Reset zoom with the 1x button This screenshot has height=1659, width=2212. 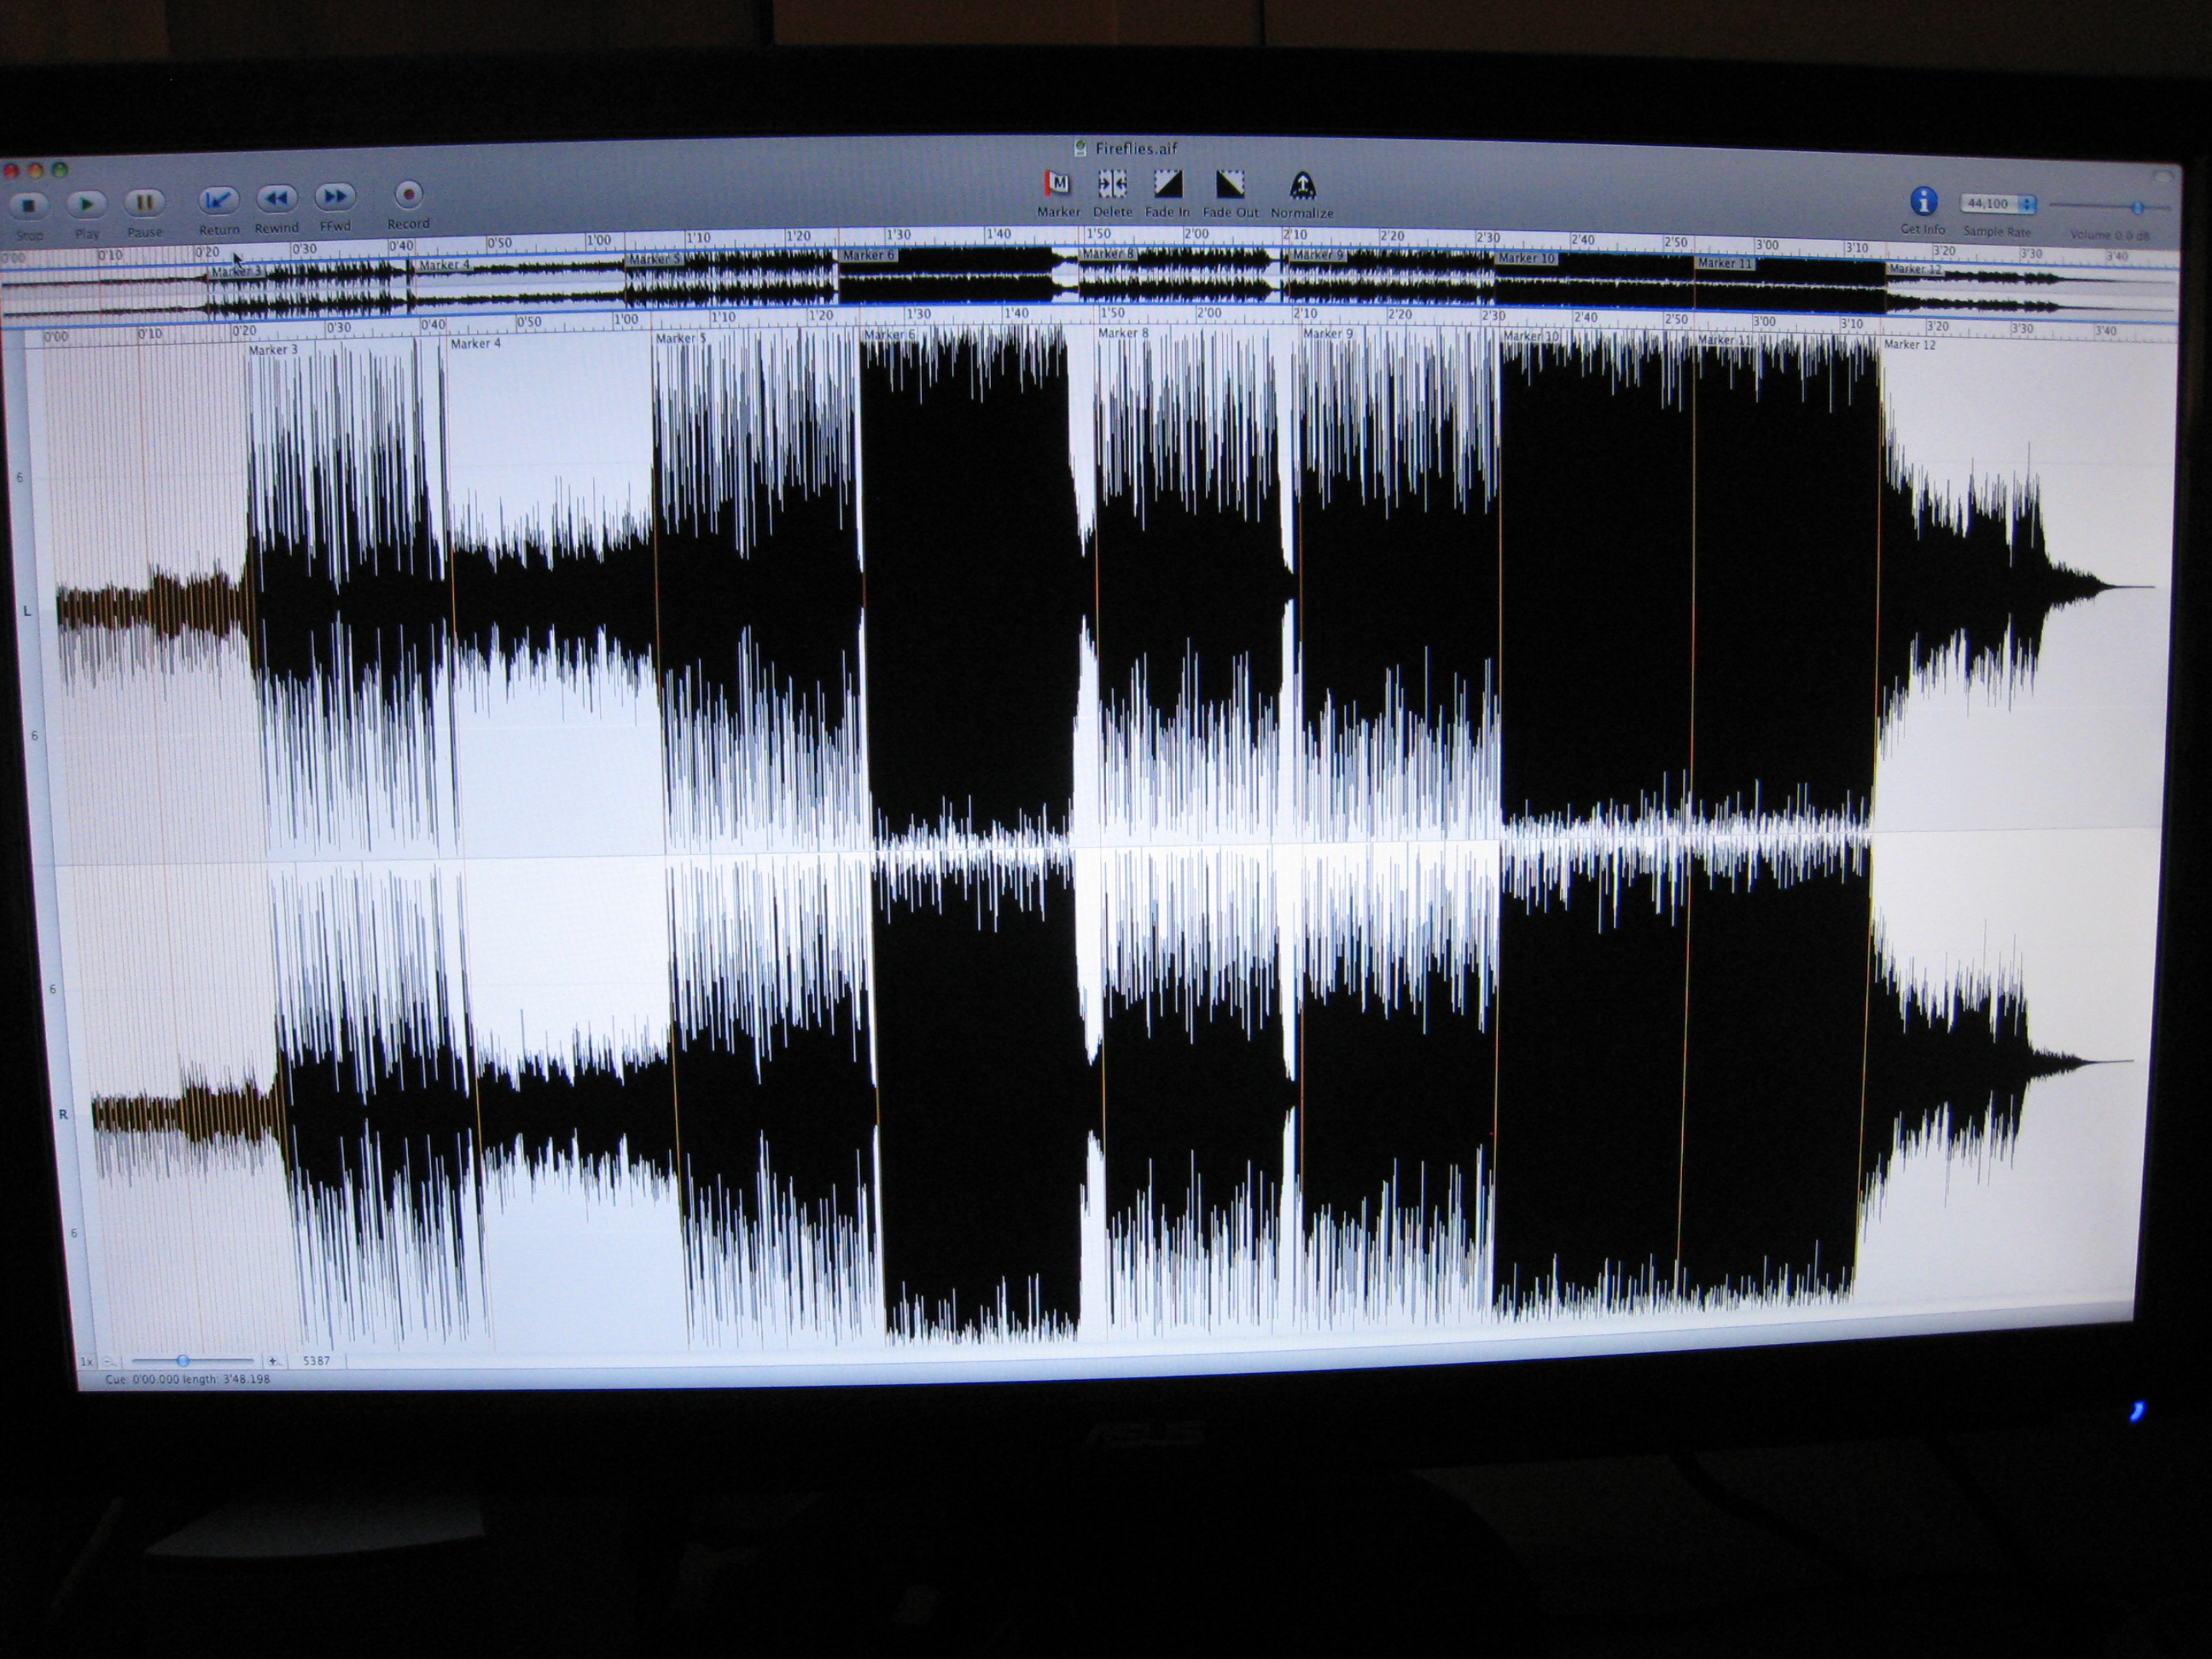pos(87,1361)
